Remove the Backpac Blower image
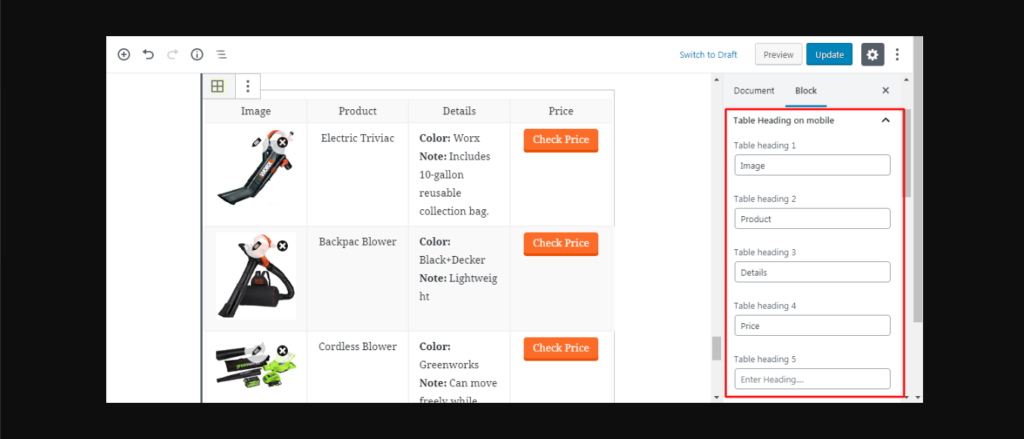The width and height of the screenshot is (1024, 439). click(282, 246)
